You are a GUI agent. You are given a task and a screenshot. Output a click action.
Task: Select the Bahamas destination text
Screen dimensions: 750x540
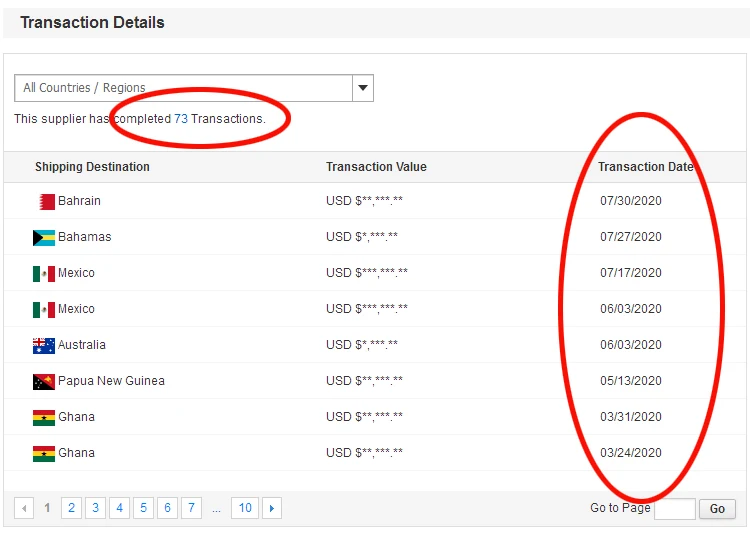[x=85, y=237]
